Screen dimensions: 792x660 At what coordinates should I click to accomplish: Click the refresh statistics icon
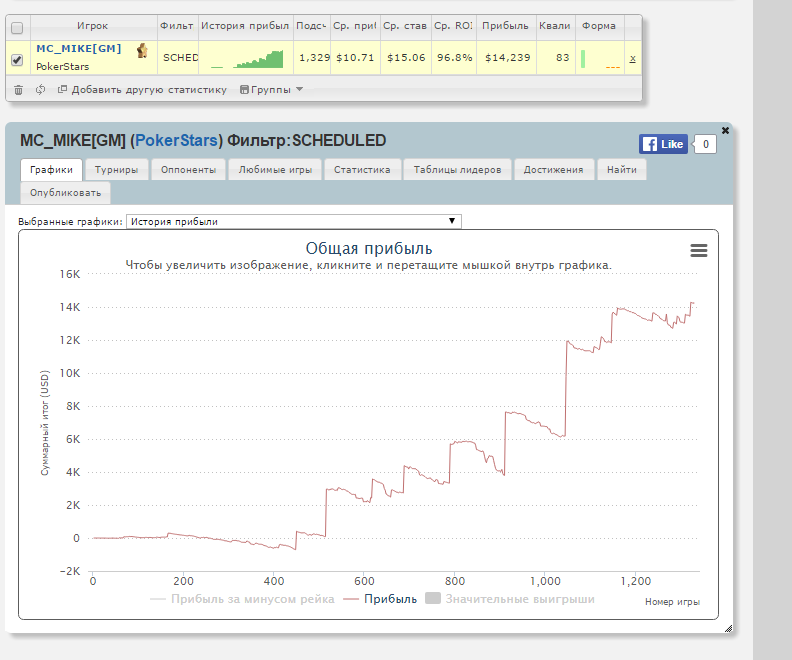tap(40, 89)
